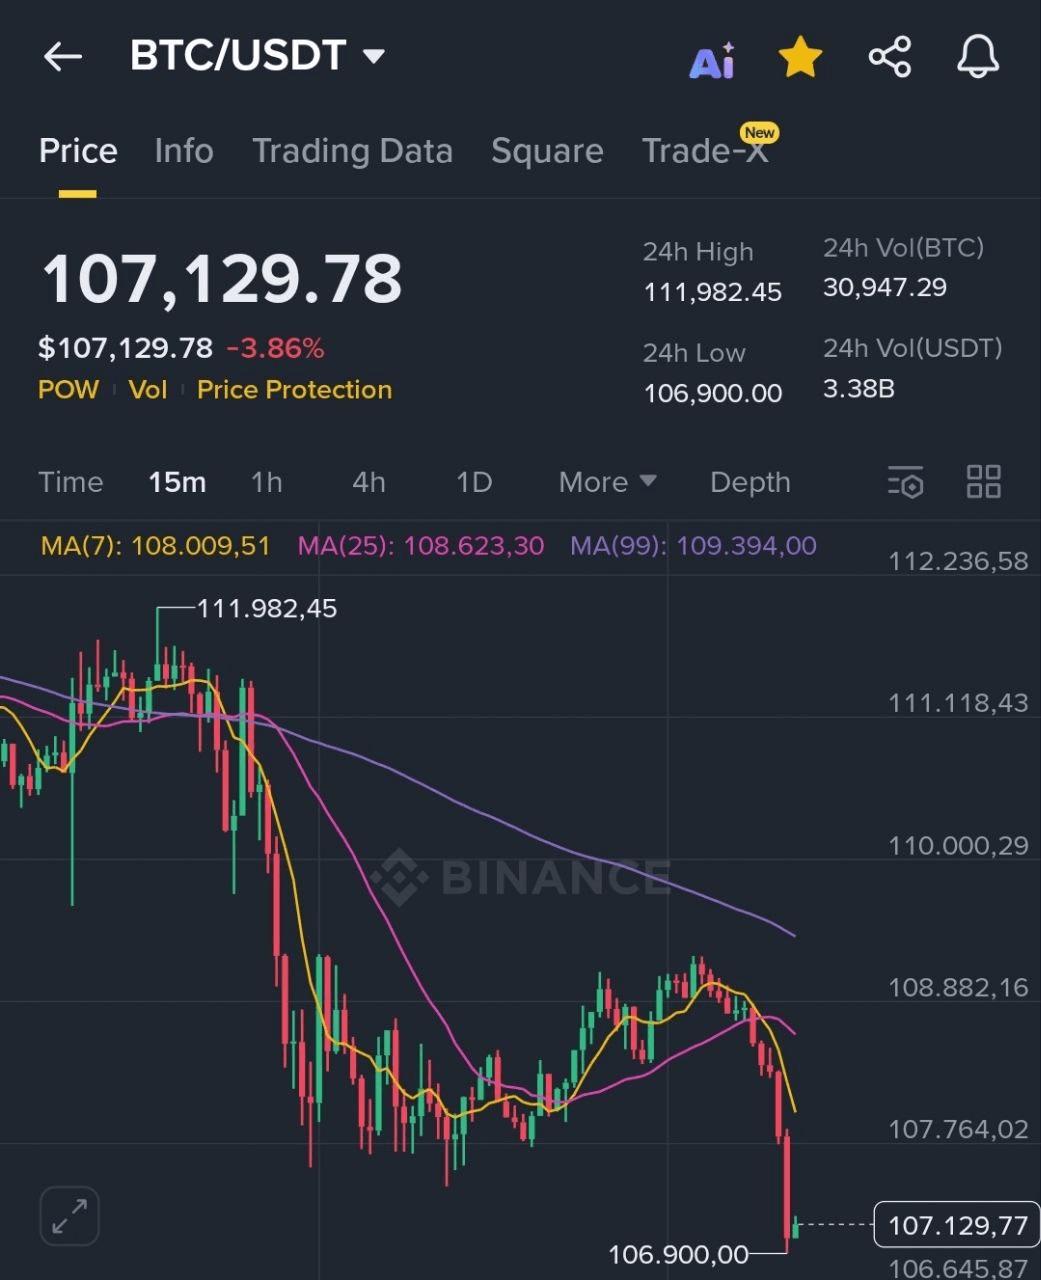Tap the POW tag
Screen dimensions: 1041x1280
(68, 390)
